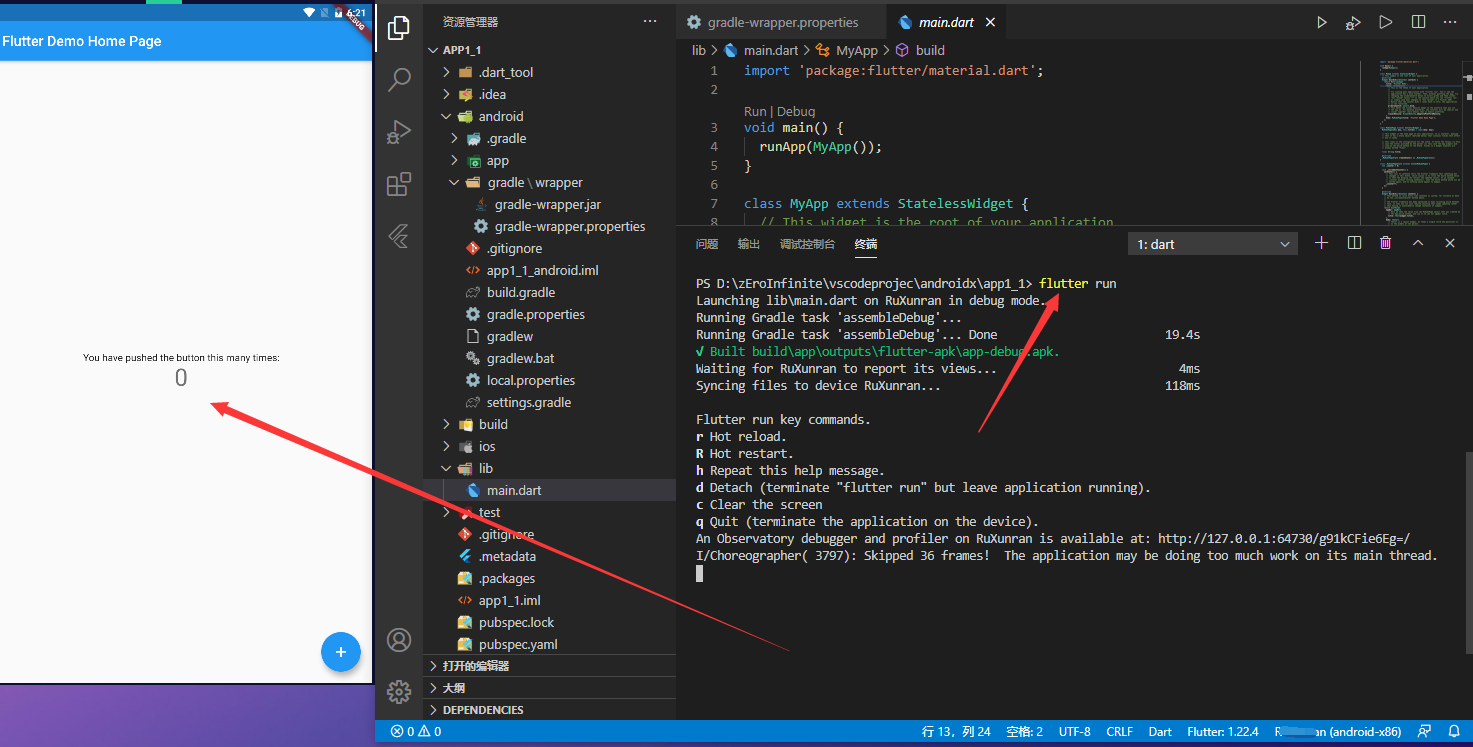Close the terminal panel
The height and width of the screenshot is (747, 1473).
coord(1449,243)
